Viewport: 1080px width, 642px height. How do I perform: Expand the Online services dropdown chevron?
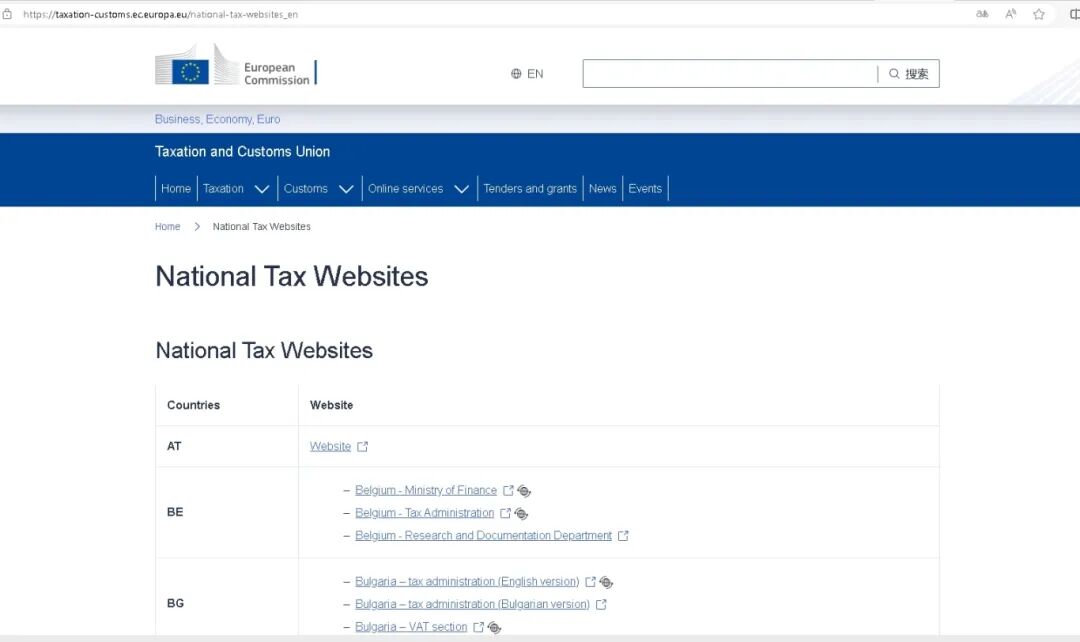[x=461, y=189]
